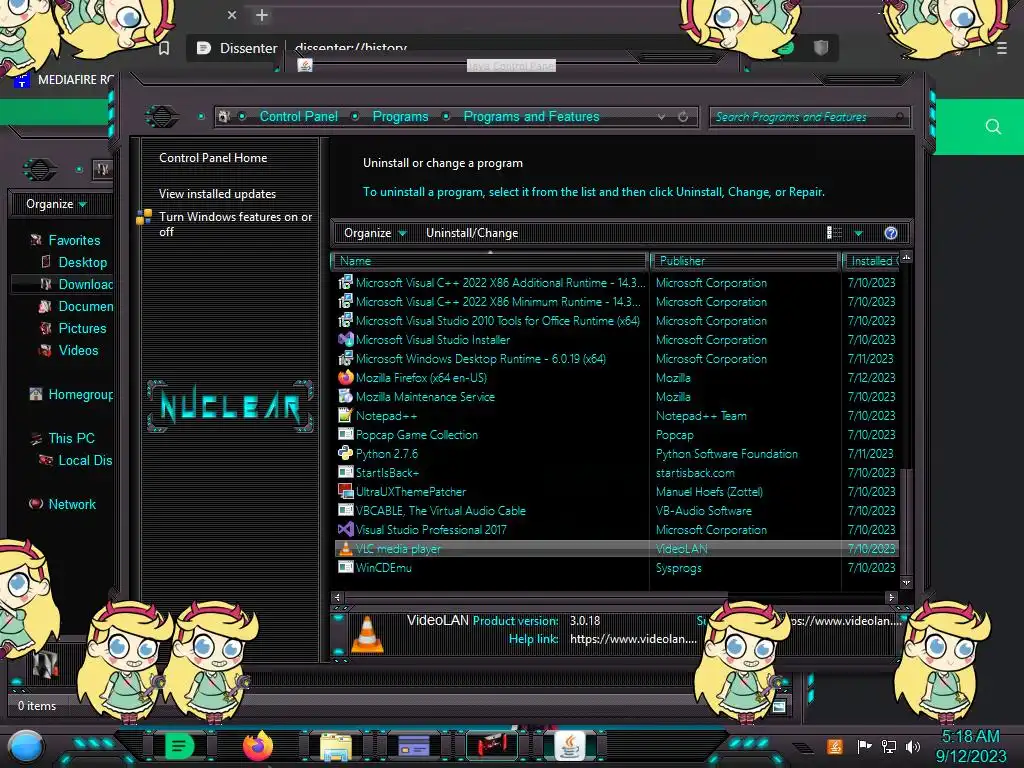1024x768 pixels.
Task: Select Videos in the Explorer sidebar
Action: coord(78,351)
